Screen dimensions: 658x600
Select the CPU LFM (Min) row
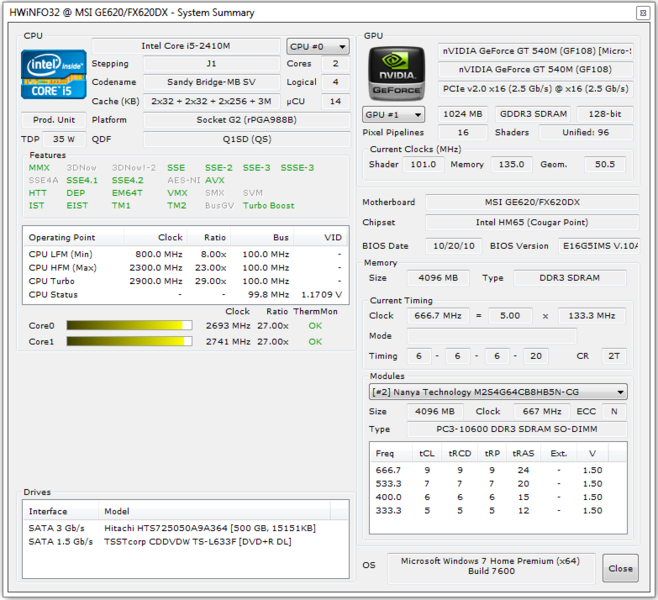click(x=185, y=254)
